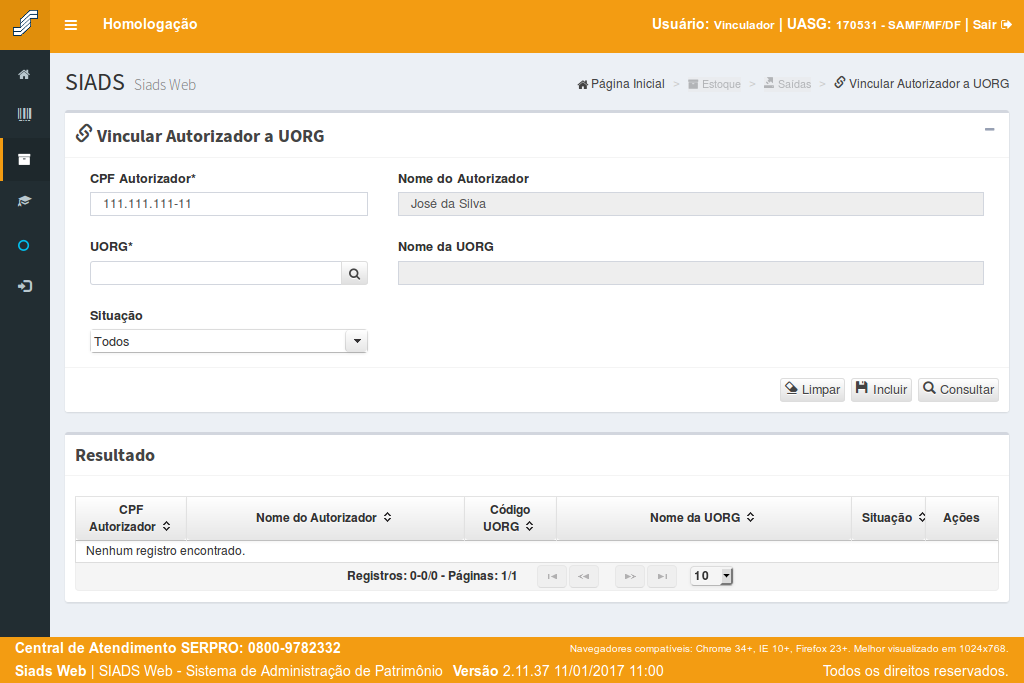Click 'Registros: 0-0/0 - Páginas: 1/1' text
1024x683 pixels.
pos(432,576)
